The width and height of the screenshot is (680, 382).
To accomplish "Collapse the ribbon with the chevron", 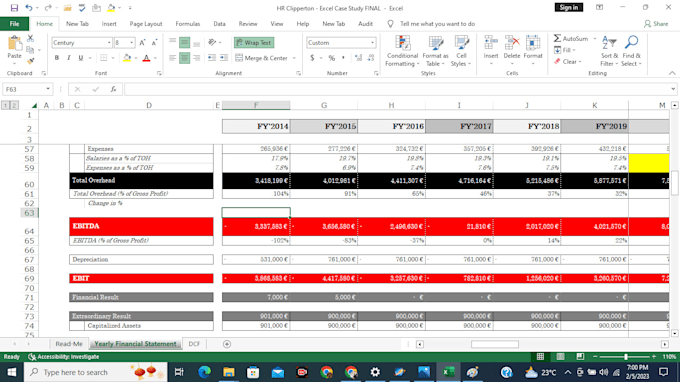I will pyautogui.click(x=672, y=73).
